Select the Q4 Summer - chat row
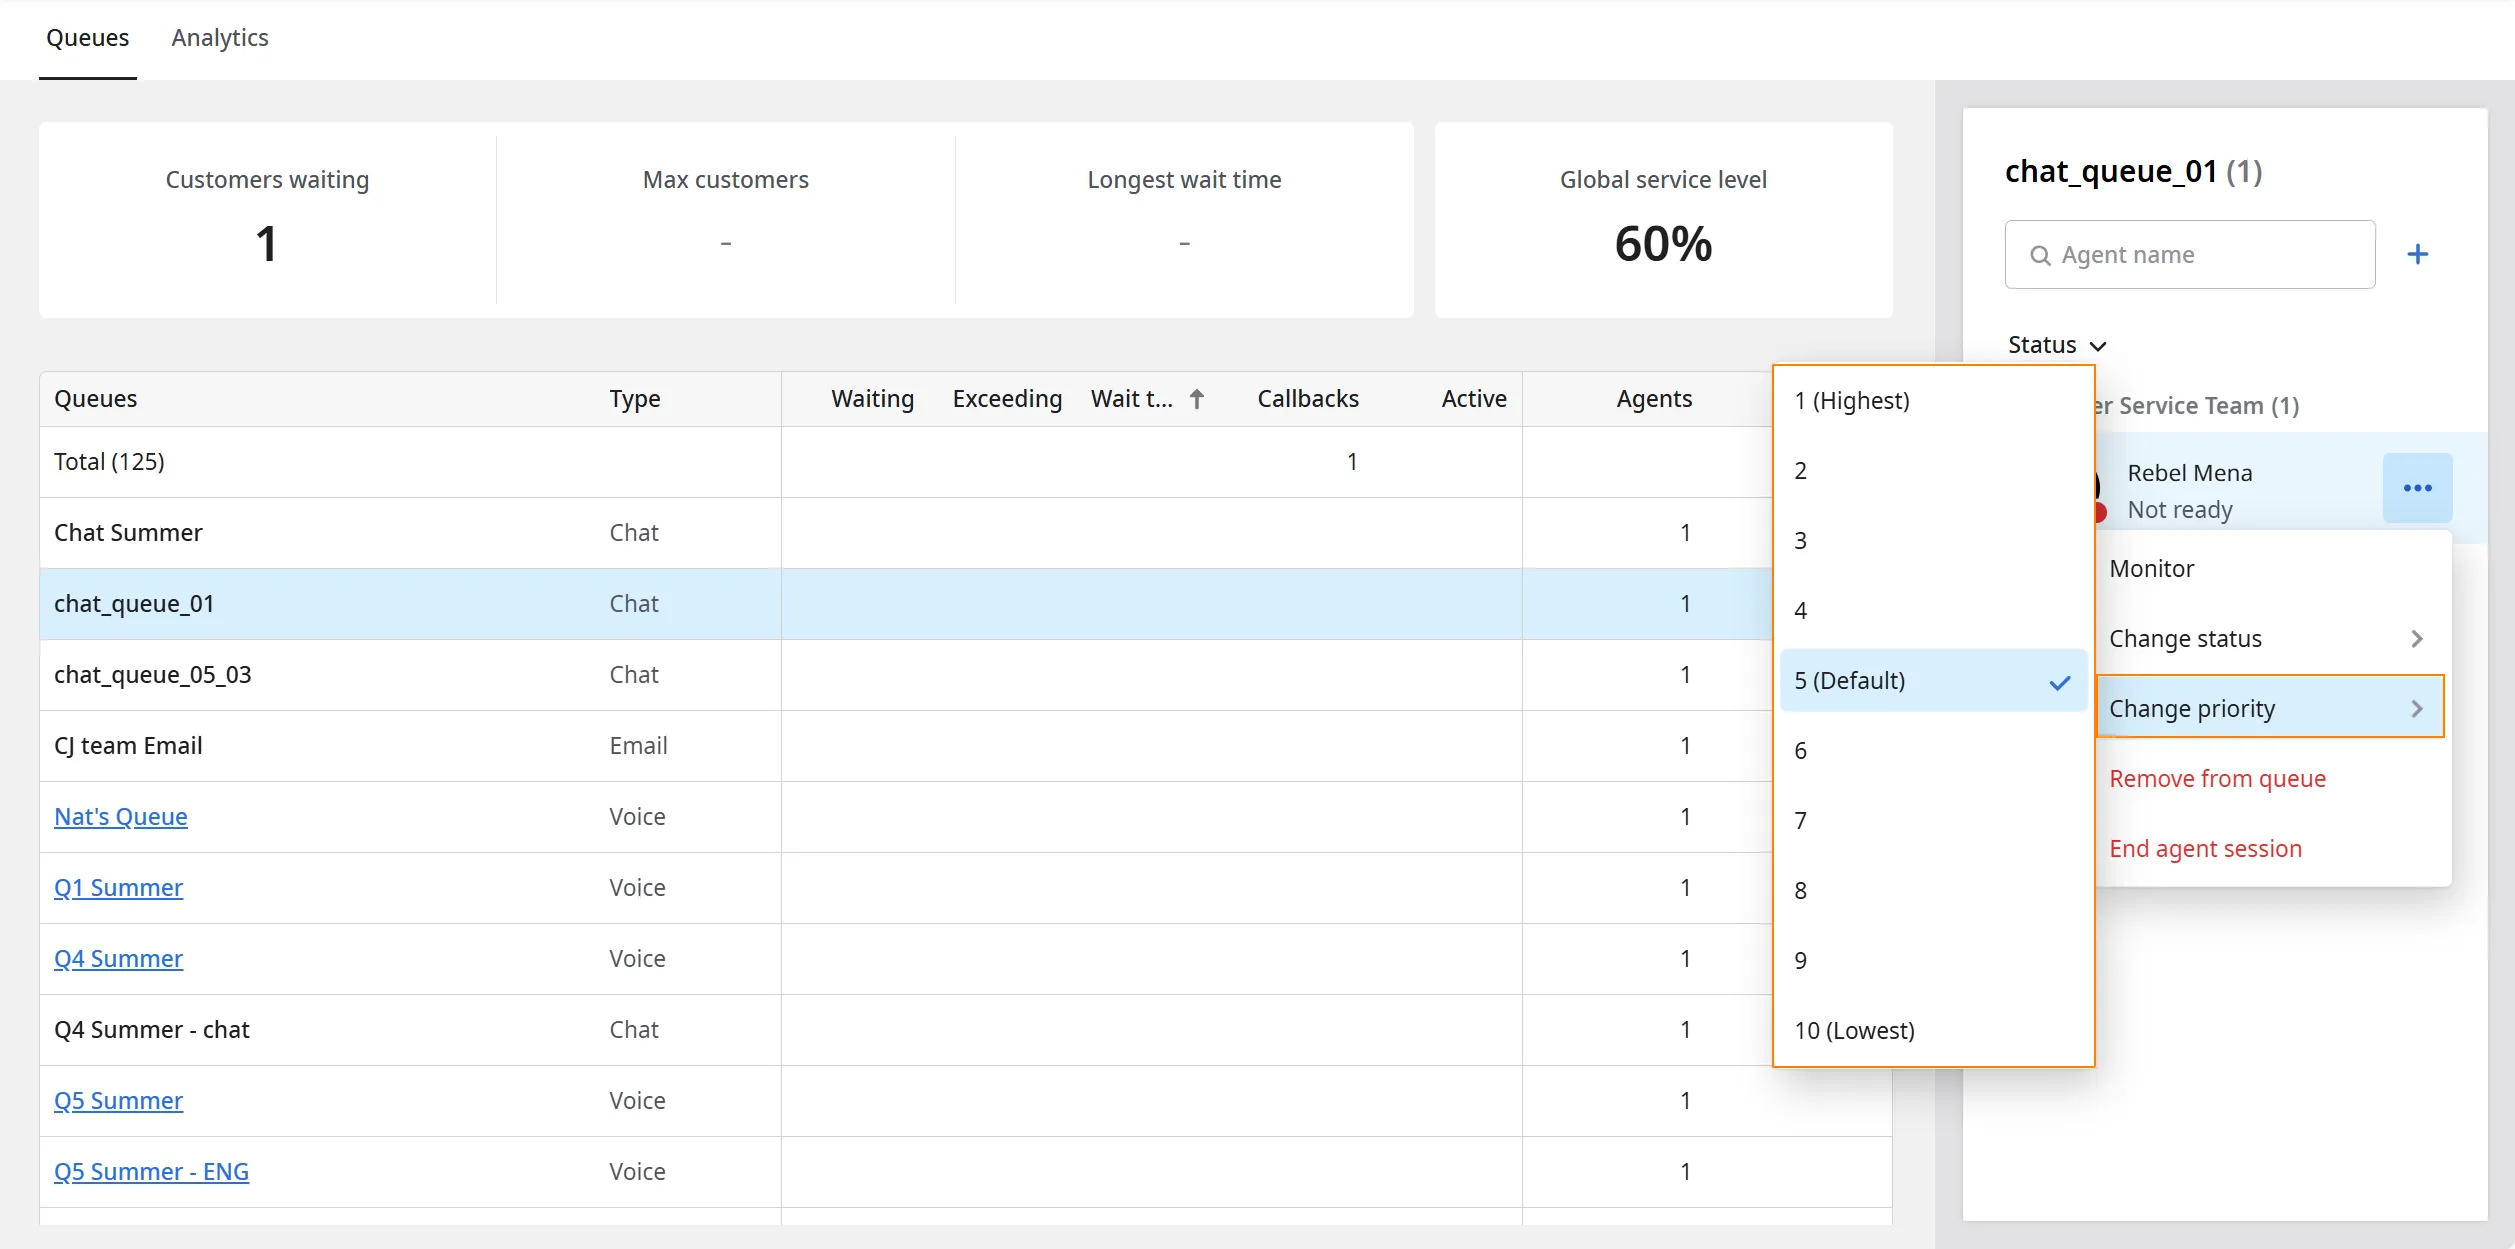The height and width of the screenshot is (1249, 2515). tap(906, 1029)
